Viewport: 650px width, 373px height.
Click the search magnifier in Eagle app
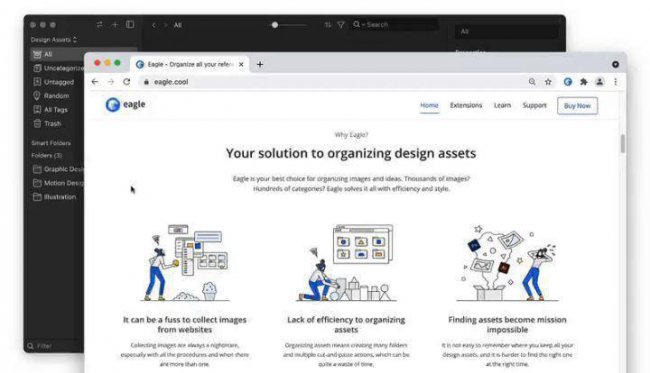click(x=356, y=24)
